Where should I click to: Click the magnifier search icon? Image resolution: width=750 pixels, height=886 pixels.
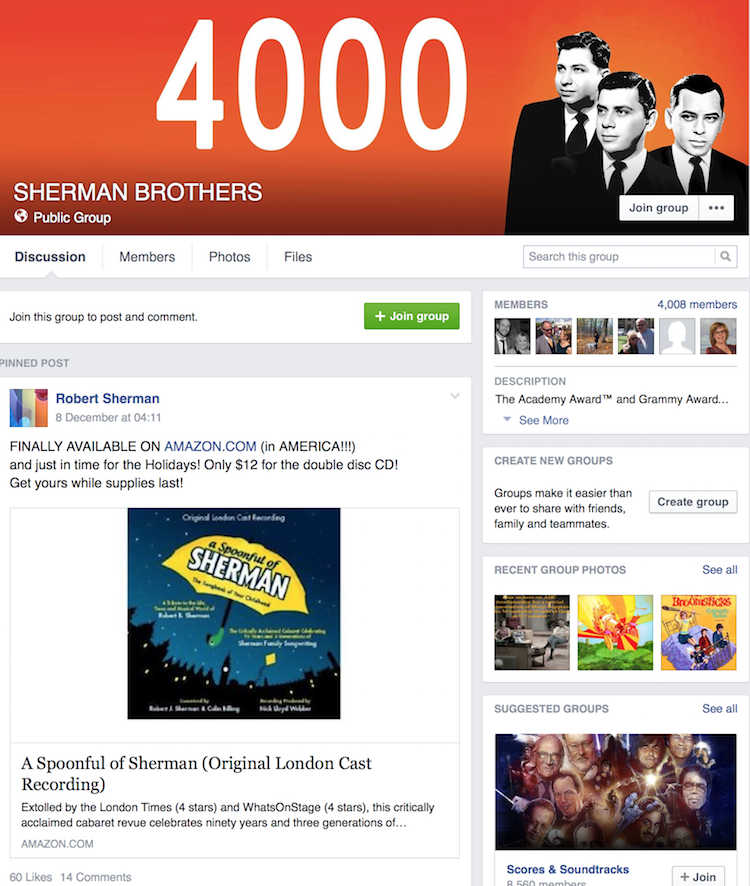tap(725, 257)
